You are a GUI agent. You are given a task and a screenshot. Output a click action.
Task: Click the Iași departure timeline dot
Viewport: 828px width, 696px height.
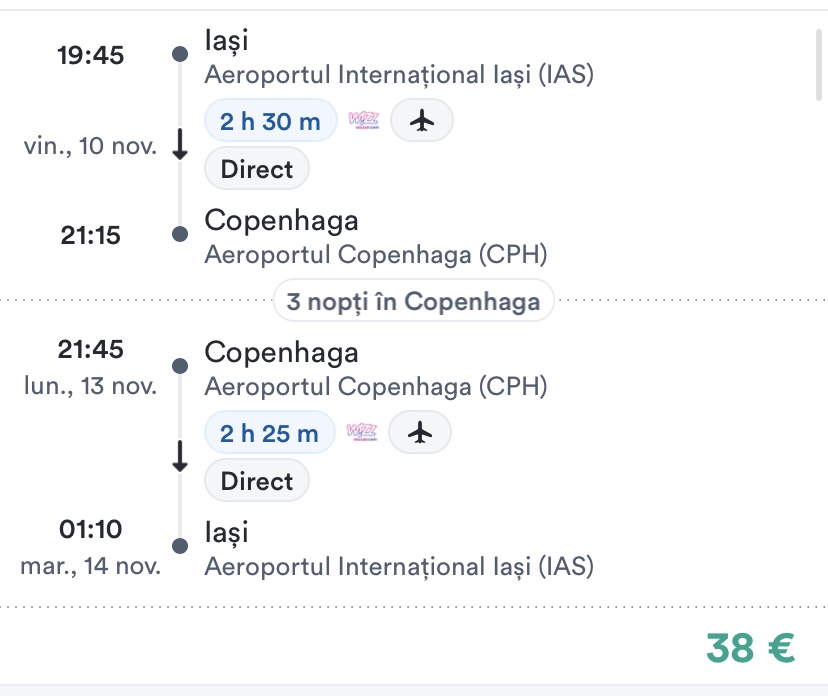(x=180, y=54)
